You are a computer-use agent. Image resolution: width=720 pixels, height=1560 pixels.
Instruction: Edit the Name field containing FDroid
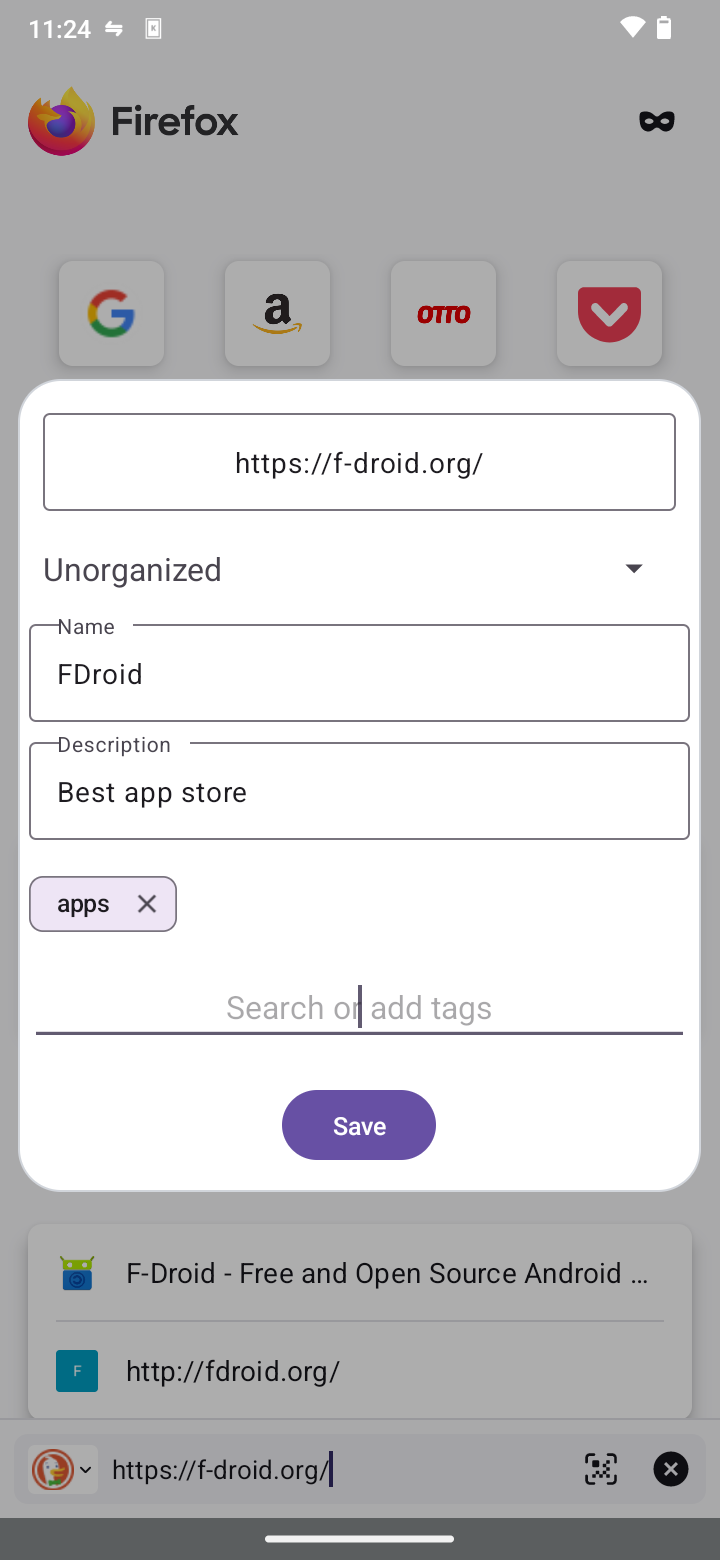point(359,674)
